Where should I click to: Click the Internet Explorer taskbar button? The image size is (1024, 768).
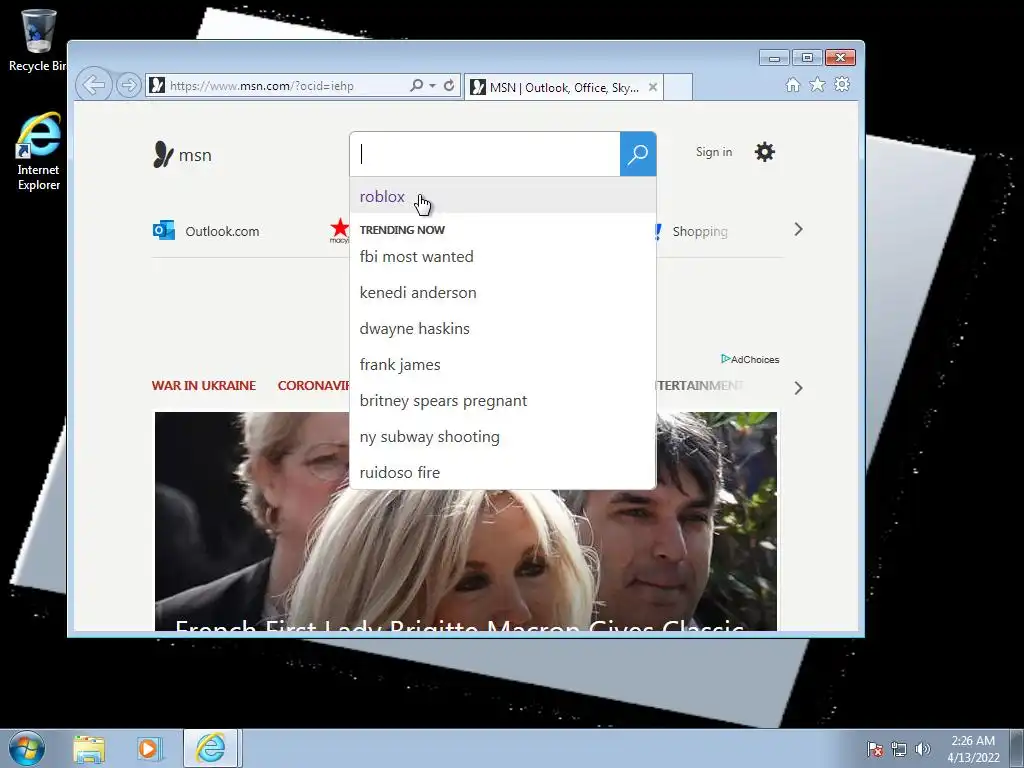pos(210,748)
